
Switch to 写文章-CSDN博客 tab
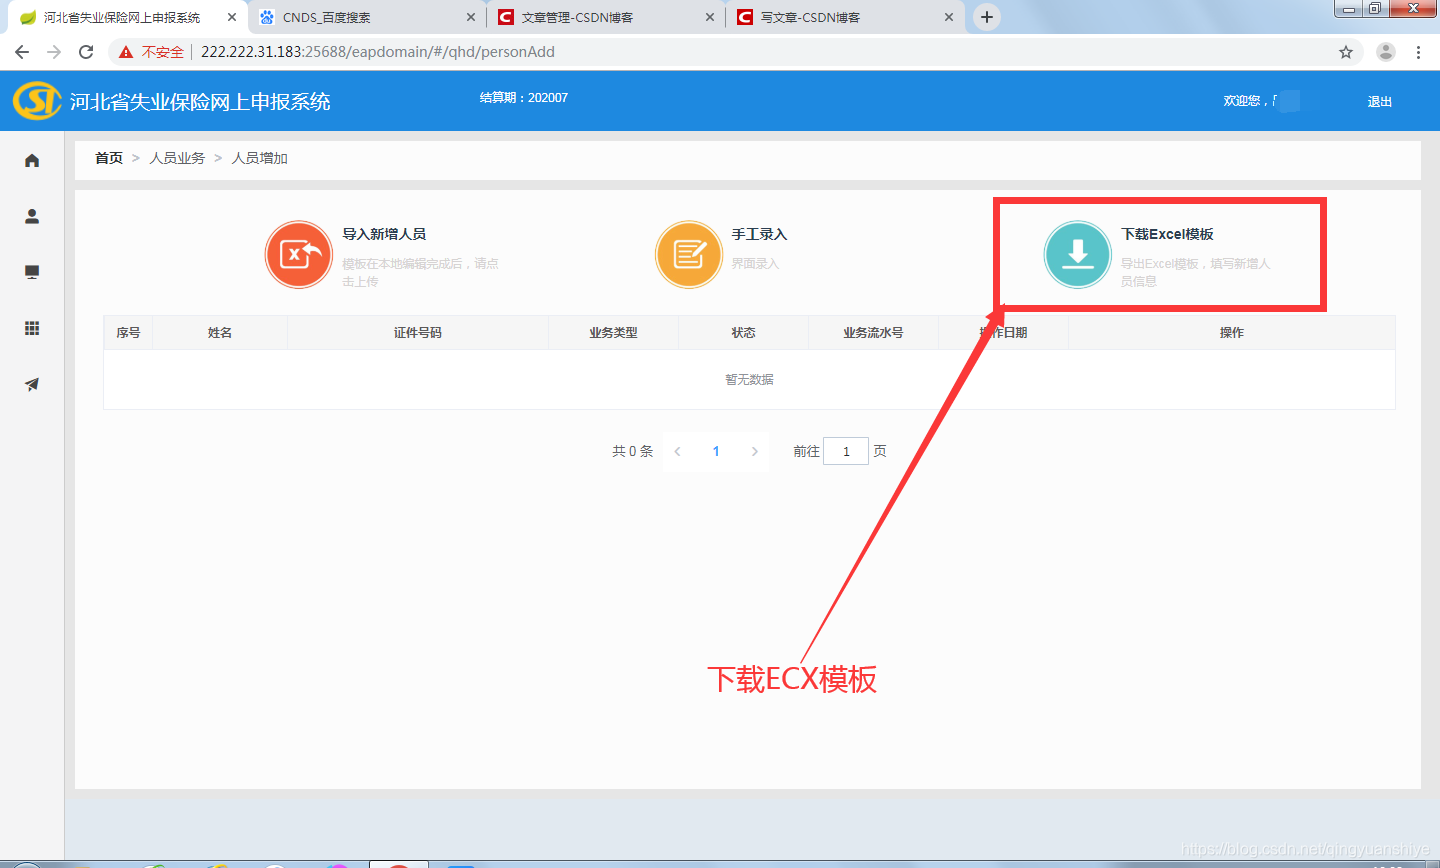843,17
